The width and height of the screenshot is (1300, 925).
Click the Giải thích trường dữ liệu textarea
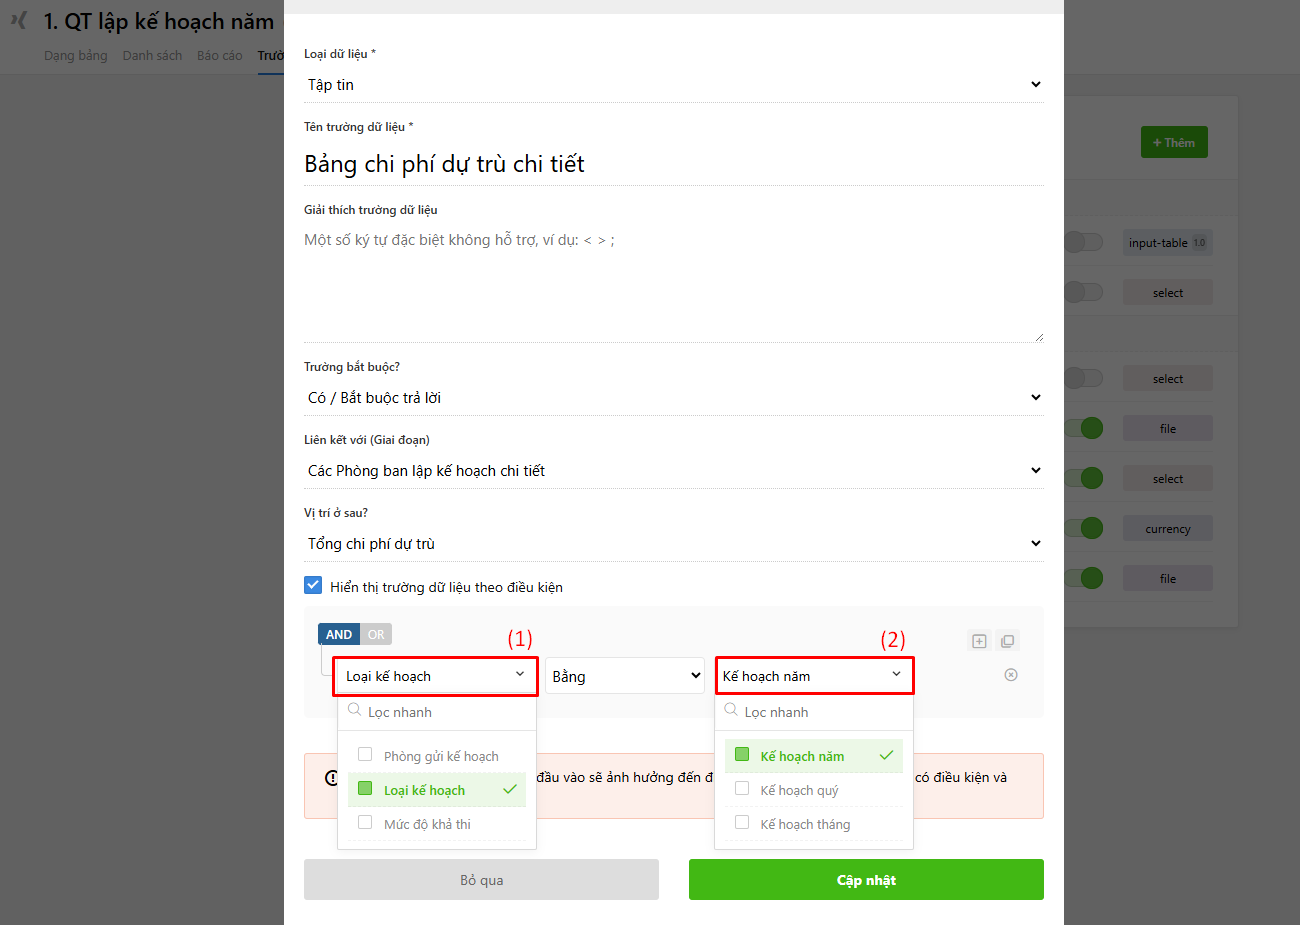click(x=674, y=284)
